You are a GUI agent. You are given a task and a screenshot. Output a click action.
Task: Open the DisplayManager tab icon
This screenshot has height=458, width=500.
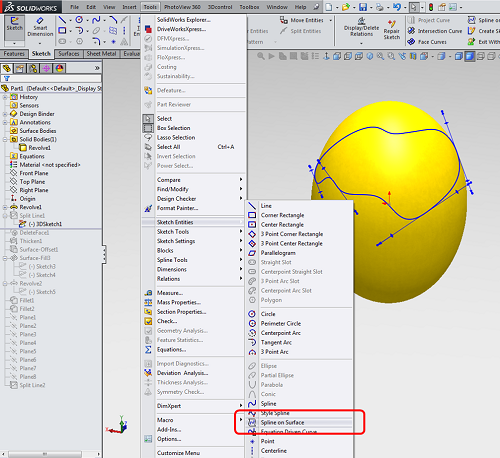(59, 69)
